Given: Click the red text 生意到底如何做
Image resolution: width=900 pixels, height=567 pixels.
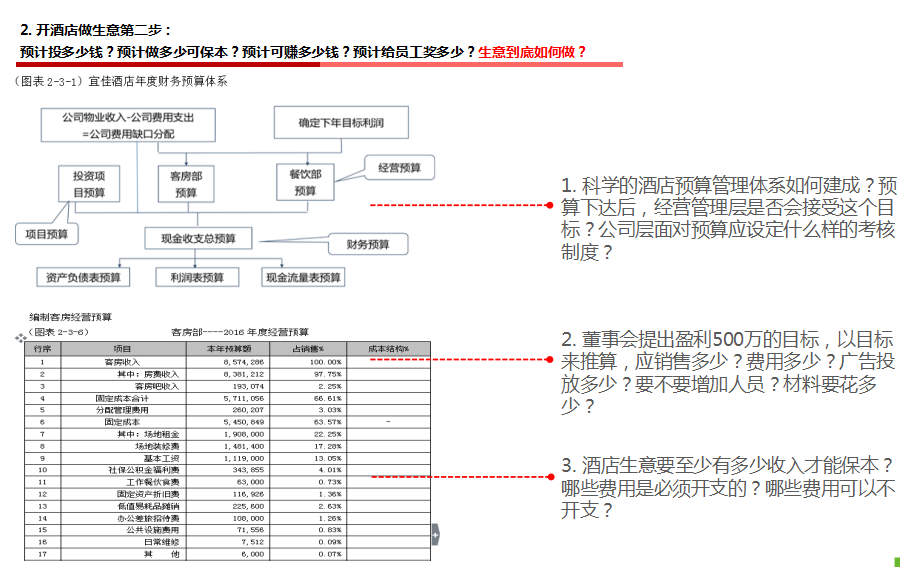Looking at the screenshot, I should (532, 52).
